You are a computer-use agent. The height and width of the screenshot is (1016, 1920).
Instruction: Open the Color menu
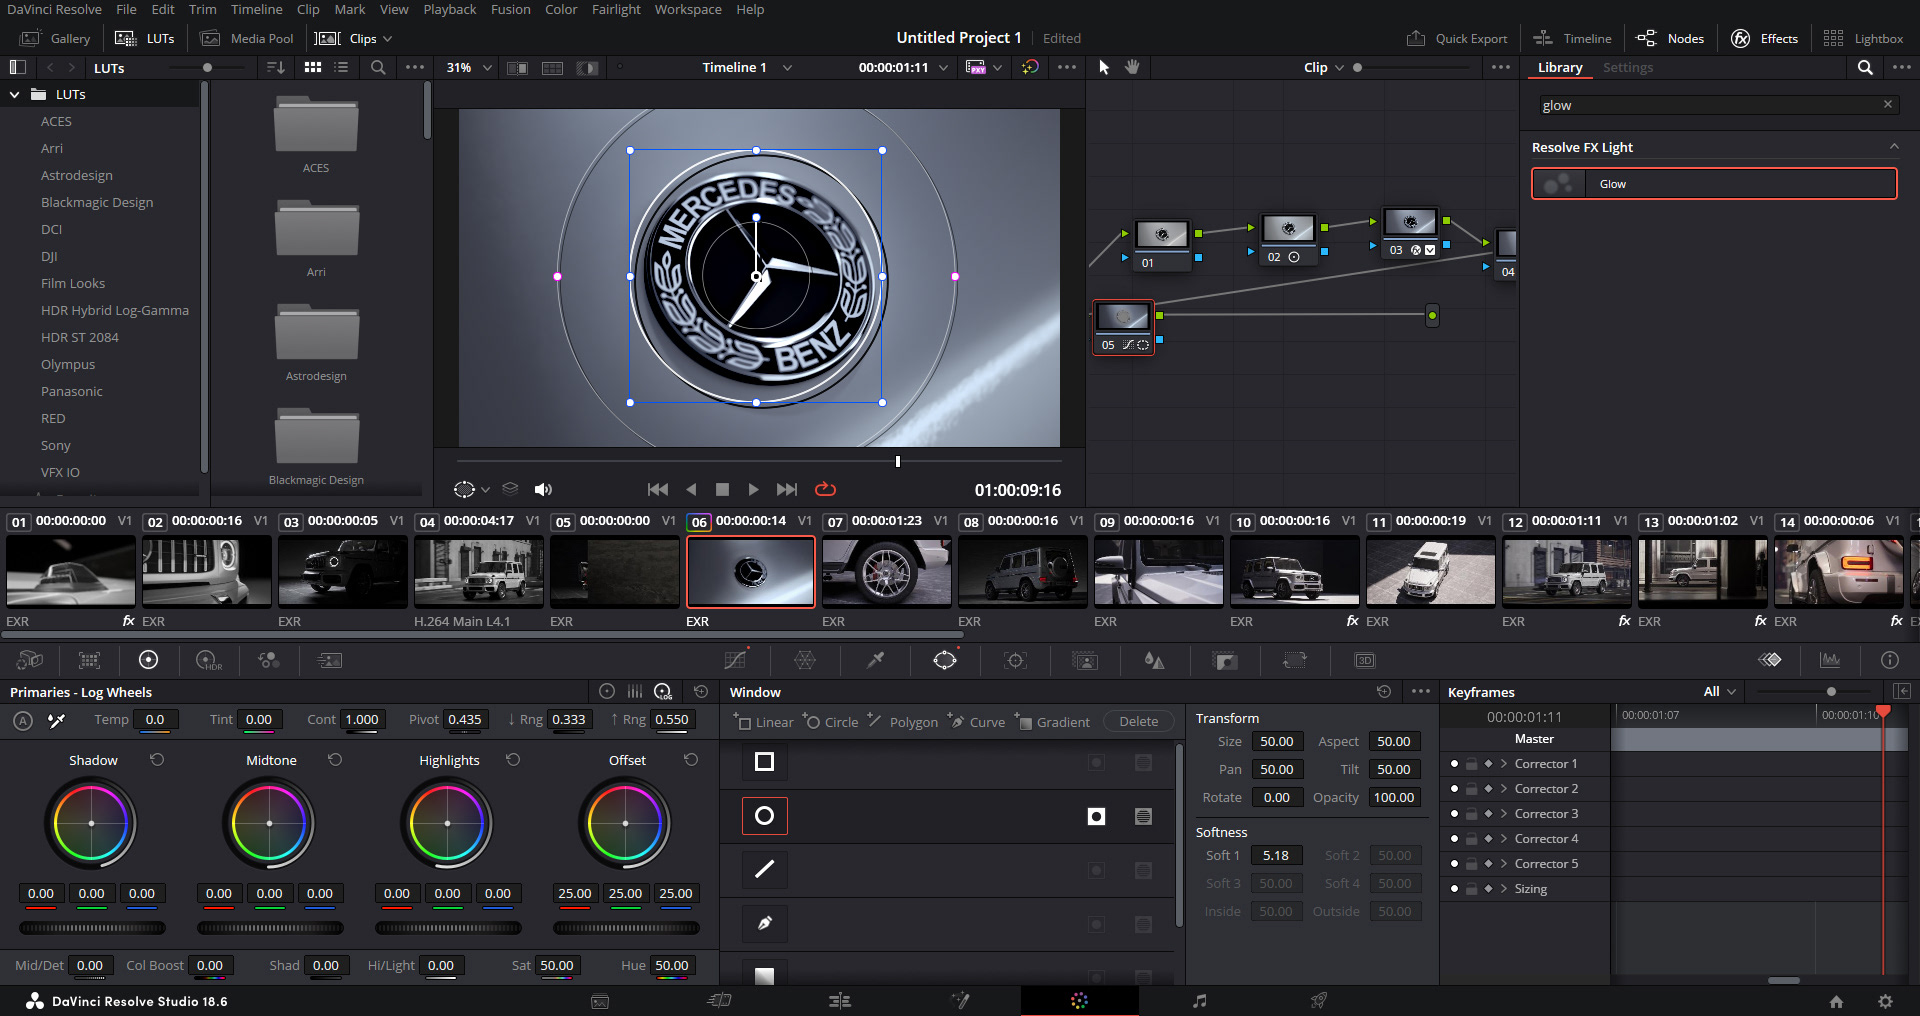pyautogui.click(x=561, y=9)
